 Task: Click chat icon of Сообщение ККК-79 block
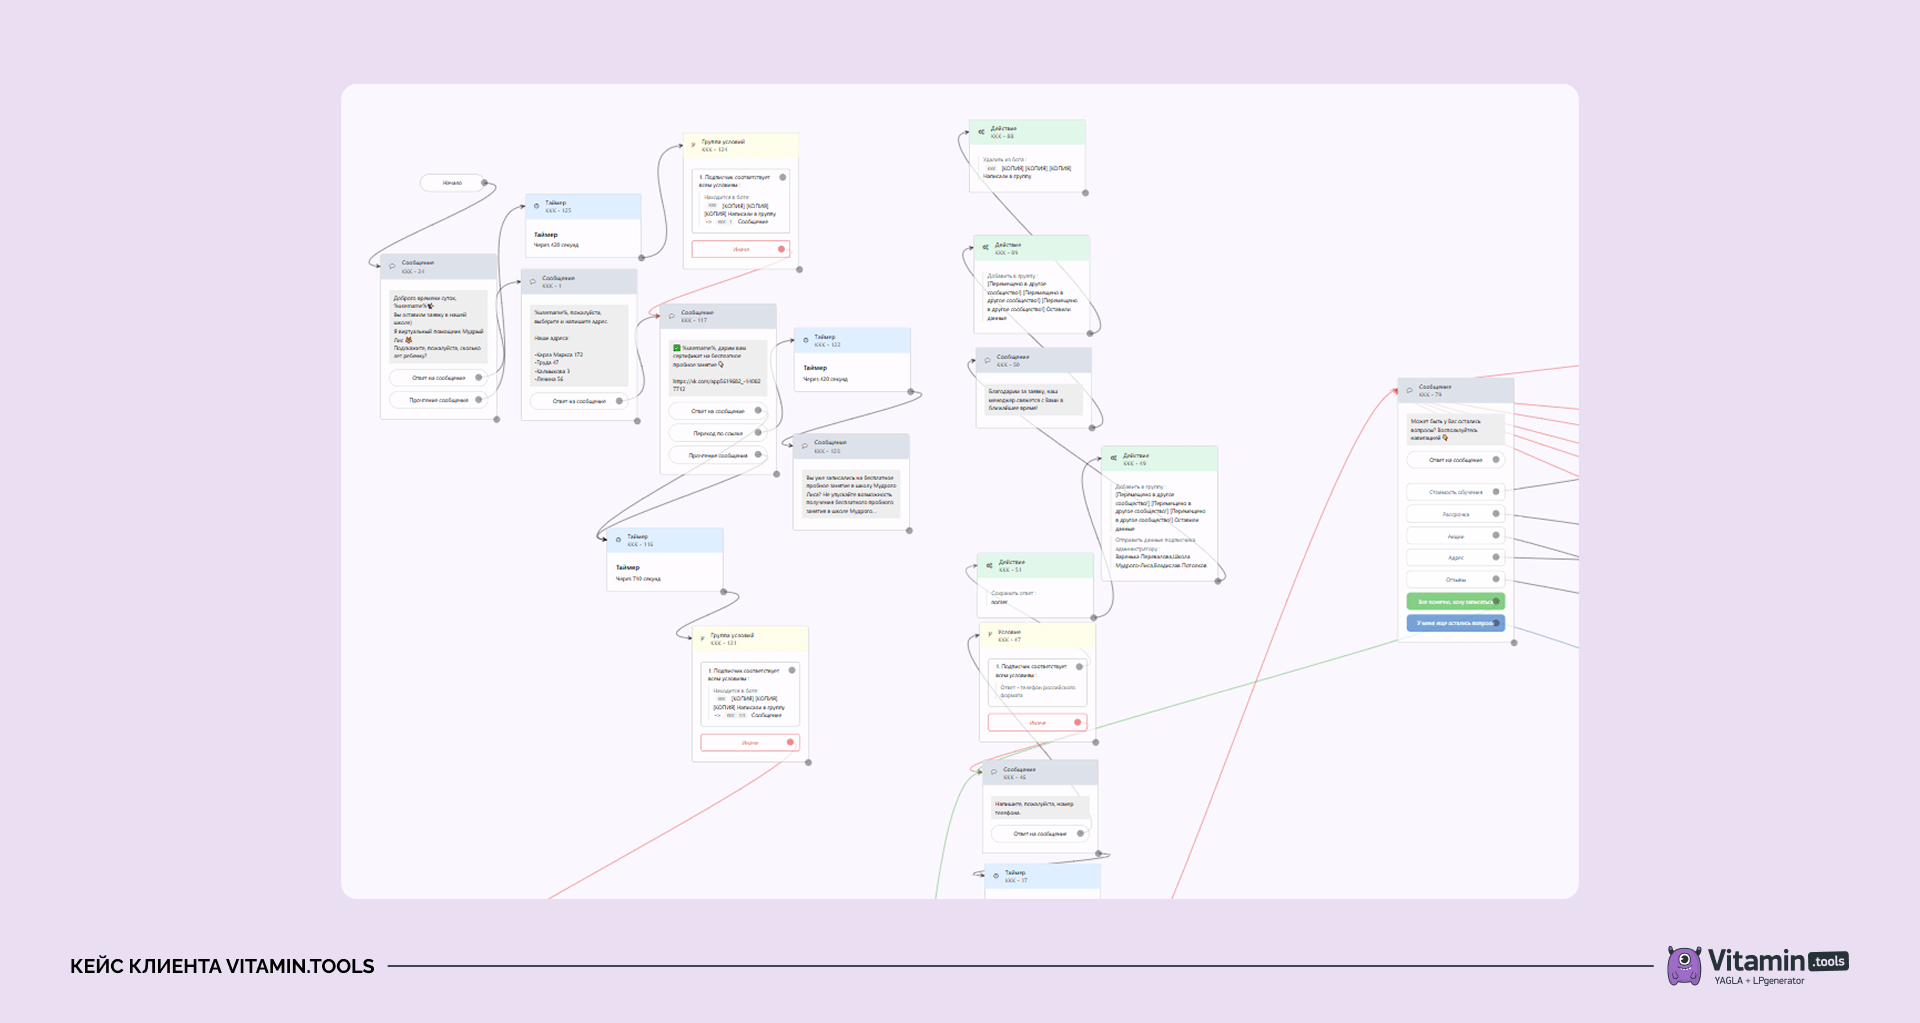(1409, 390)
